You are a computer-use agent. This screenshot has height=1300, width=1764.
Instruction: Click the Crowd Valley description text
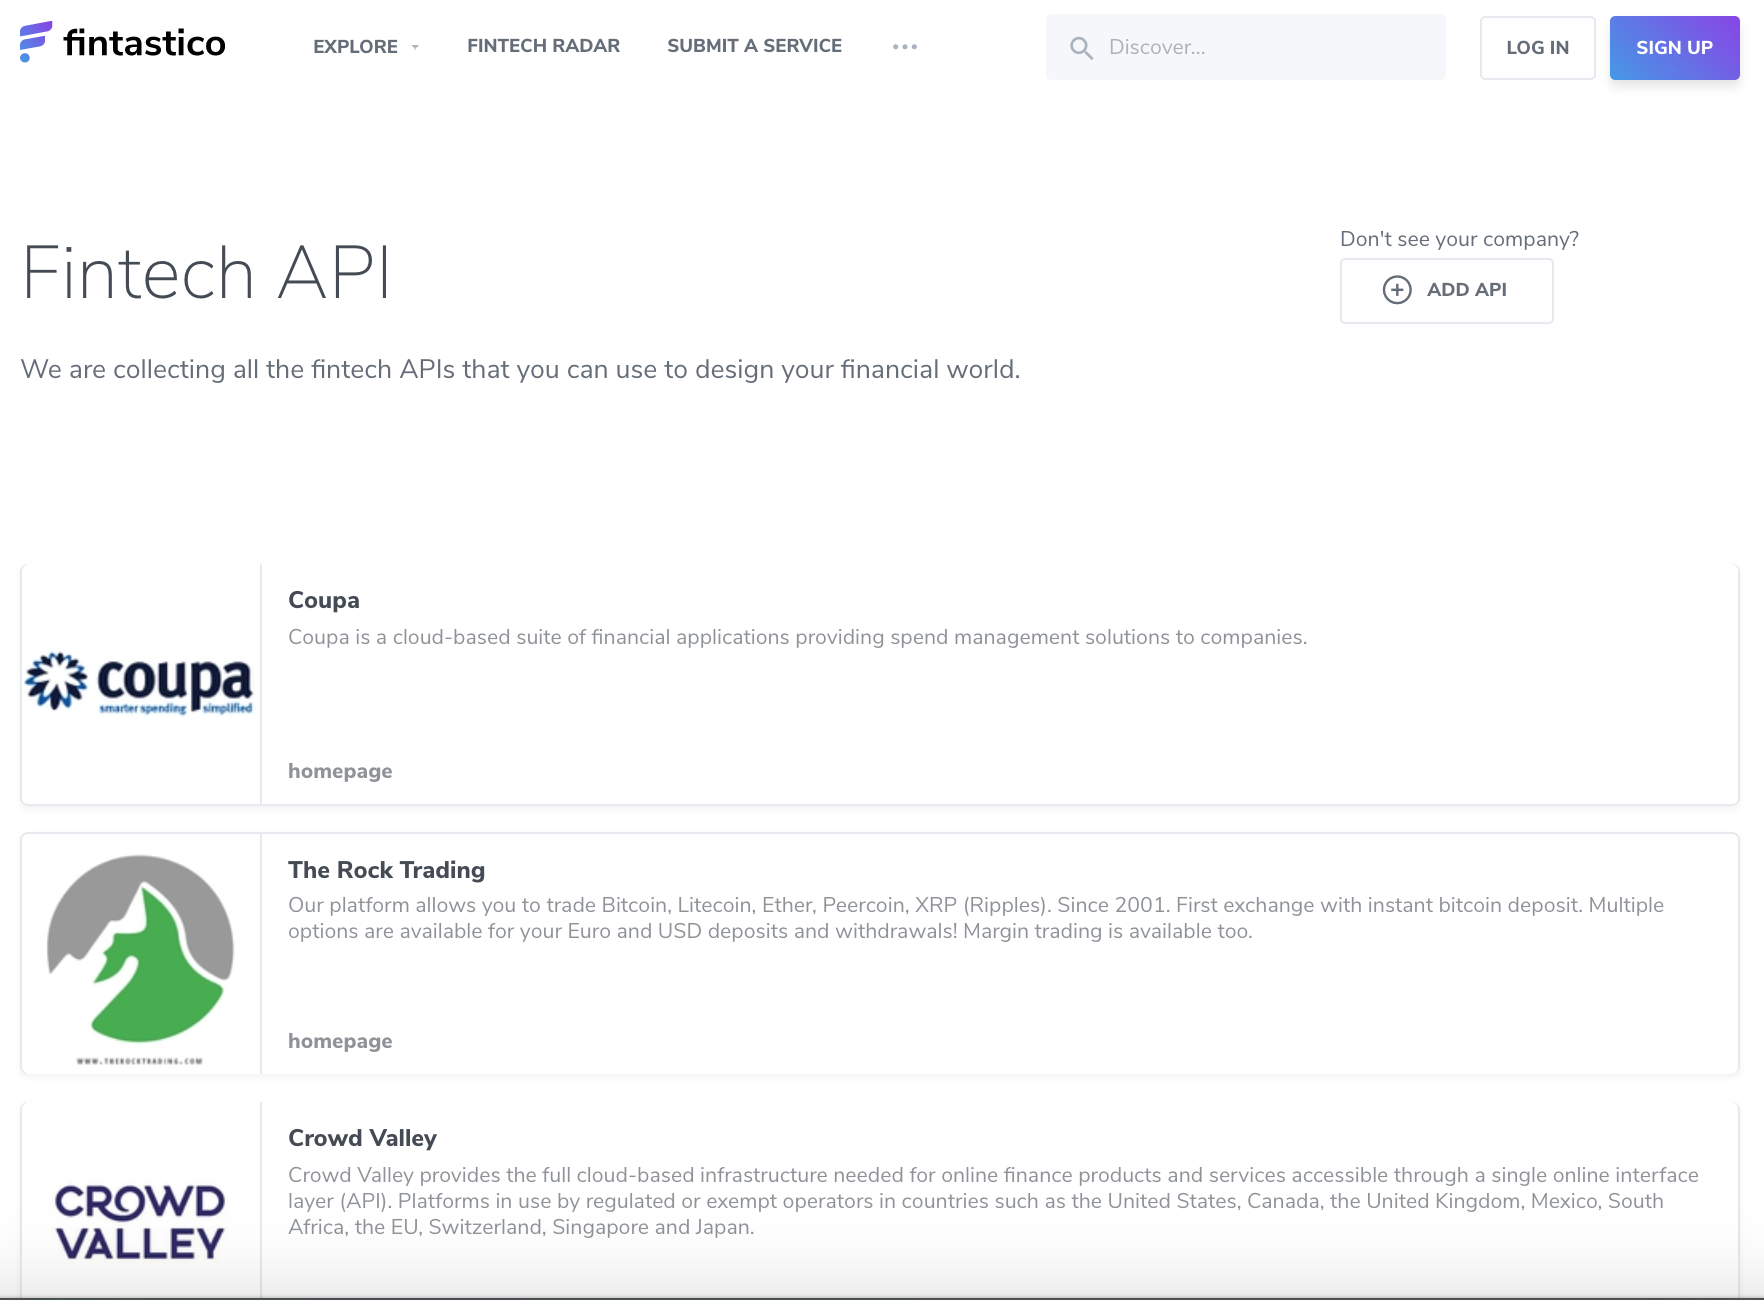[993, 1201]
